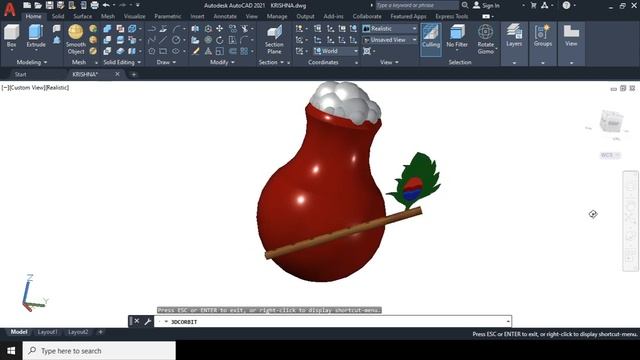
Task: Click the Autodesk App Store cart icon
Action: click(533, 5)
